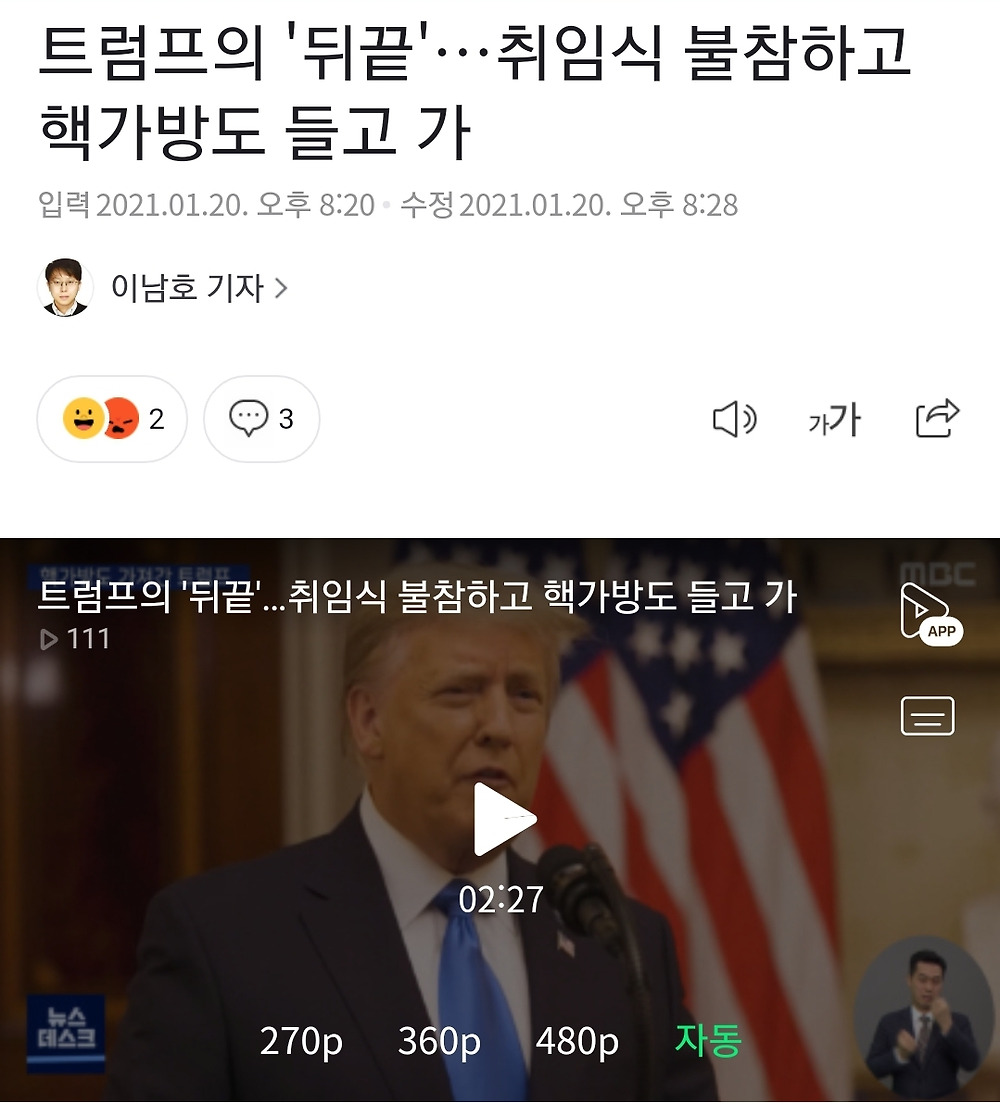Click the 뉴스데스크 program logo
Viewport: 1000px width, 1104px height.
(66, 1031)
